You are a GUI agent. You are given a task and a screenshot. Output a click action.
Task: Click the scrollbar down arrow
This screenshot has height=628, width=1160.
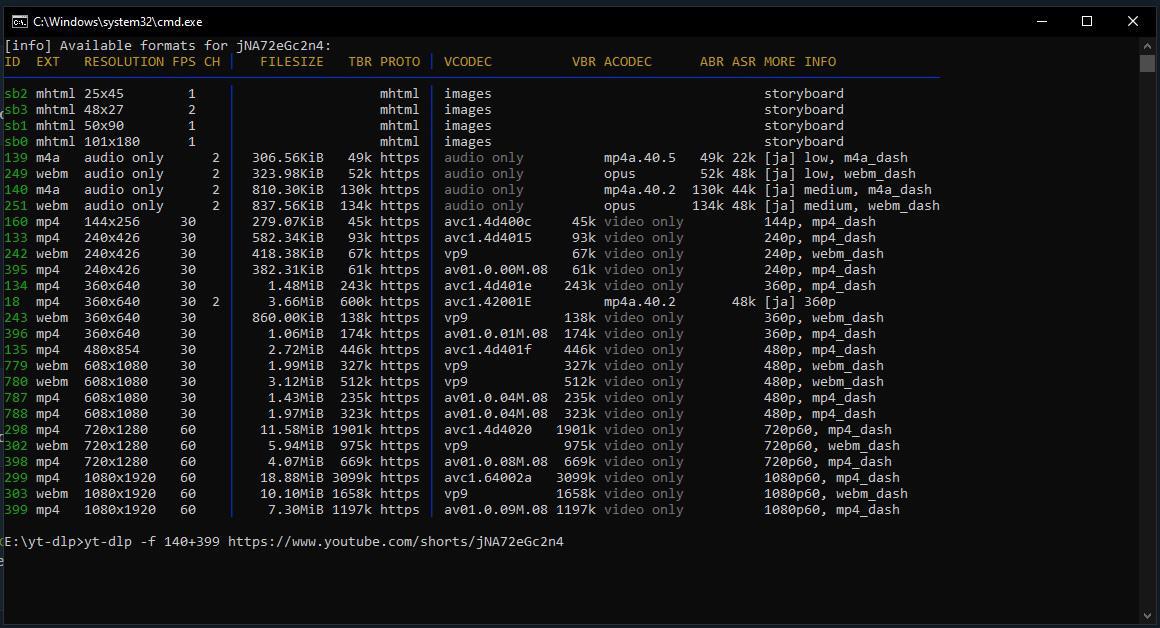[x=1147, y=616]
